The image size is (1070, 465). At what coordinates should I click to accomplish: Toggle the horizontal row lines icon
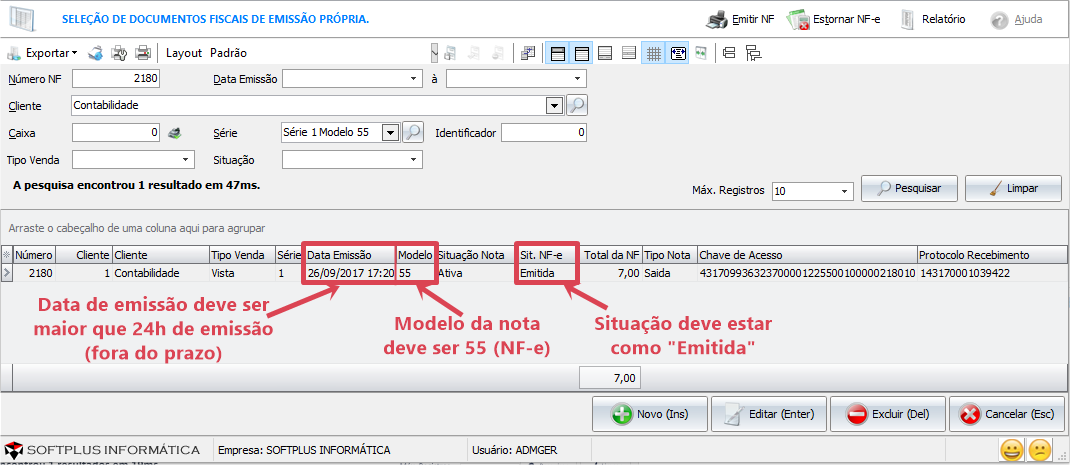click(x=629, y=53)
